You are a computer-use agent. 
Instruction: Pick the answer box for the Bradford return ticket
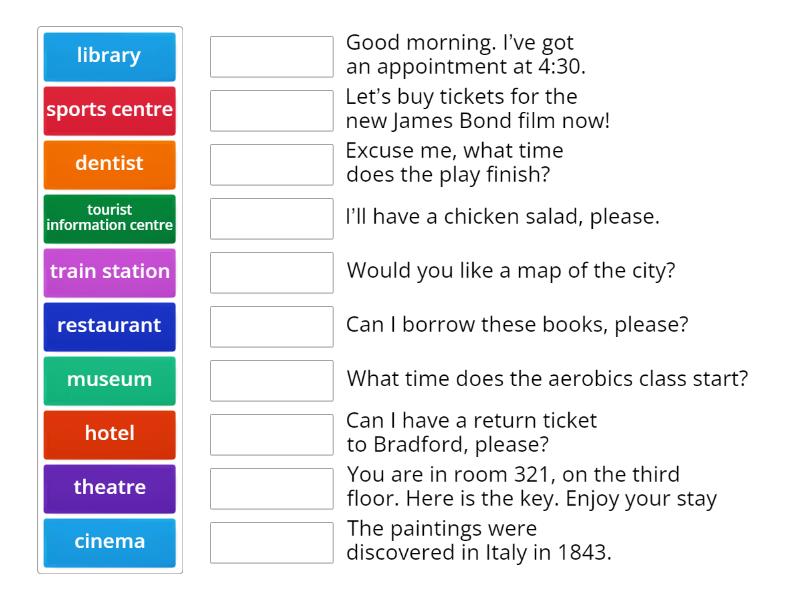tap(271, 435)
